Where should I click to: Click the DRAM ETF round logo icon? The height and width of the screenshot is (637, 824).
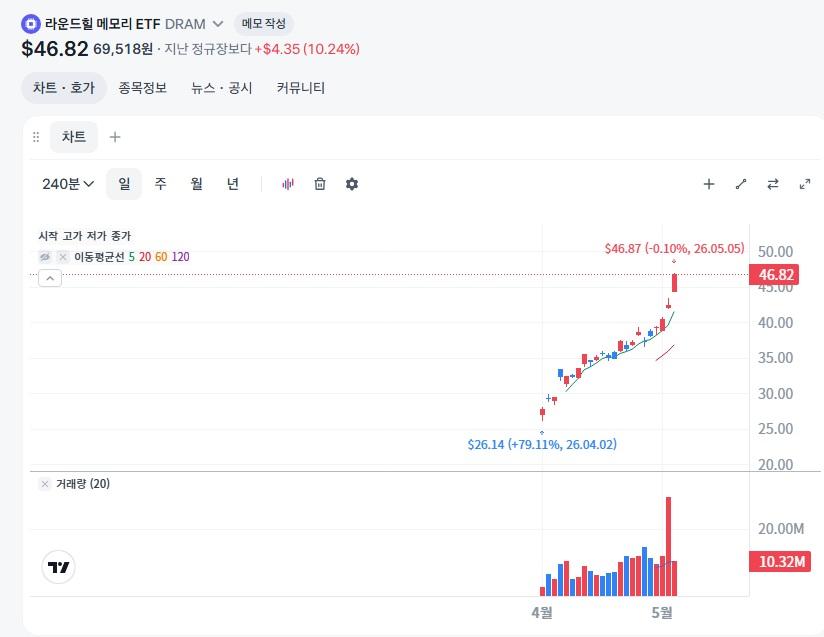30,24
